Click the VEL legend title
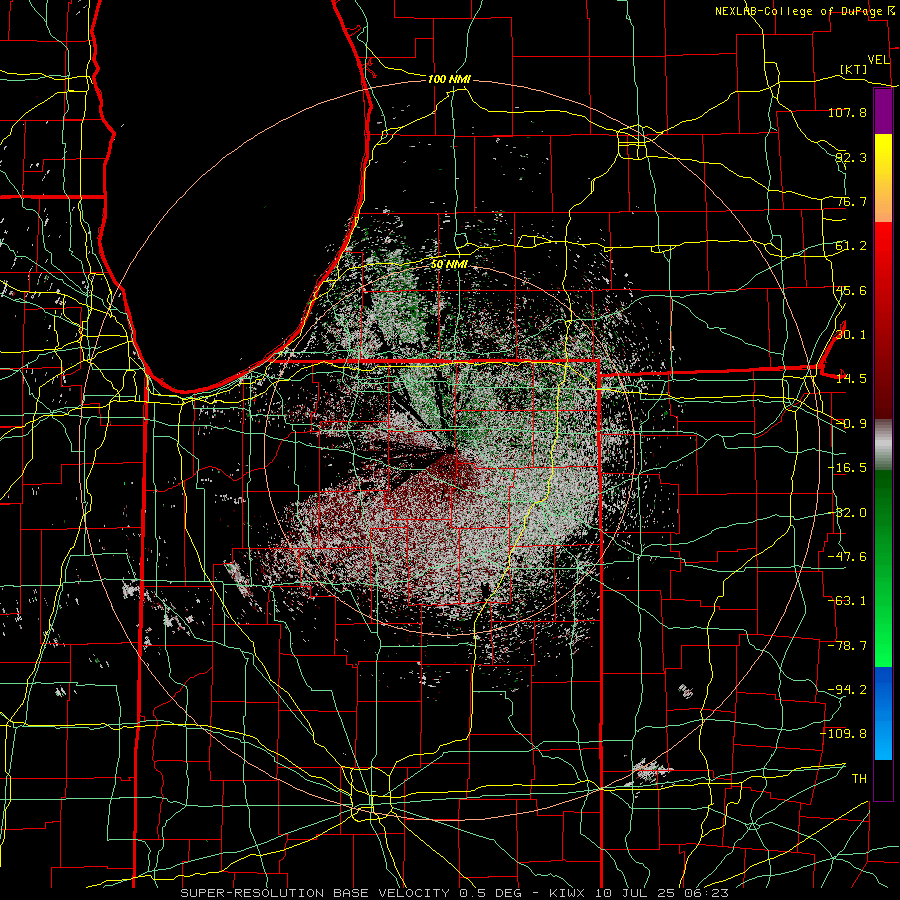The height and width of the screenshot is (900, 900). coord(878,60)
